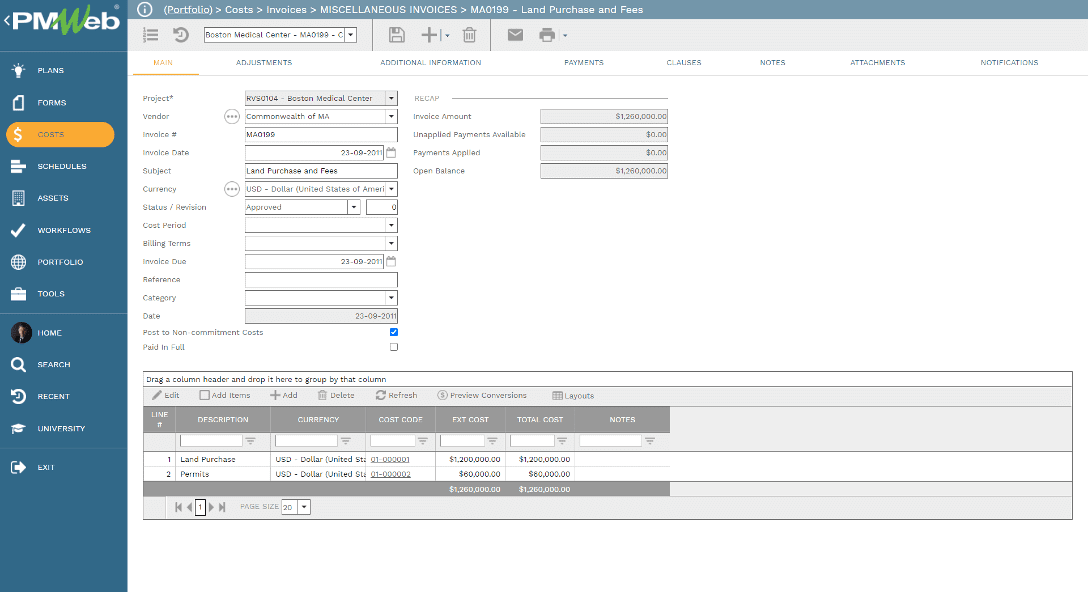Enable the Paid in Full checkbox

[393, 347]
